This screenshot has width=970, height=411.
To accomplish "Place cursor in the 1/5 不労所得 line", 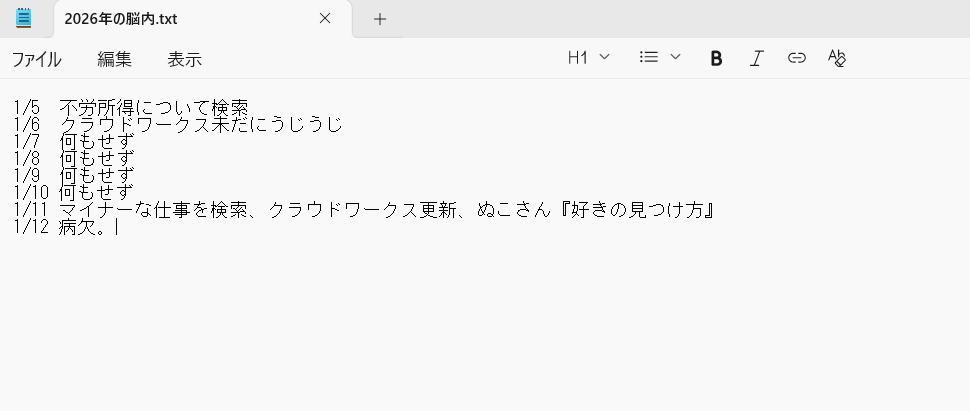I will (131, 108).
